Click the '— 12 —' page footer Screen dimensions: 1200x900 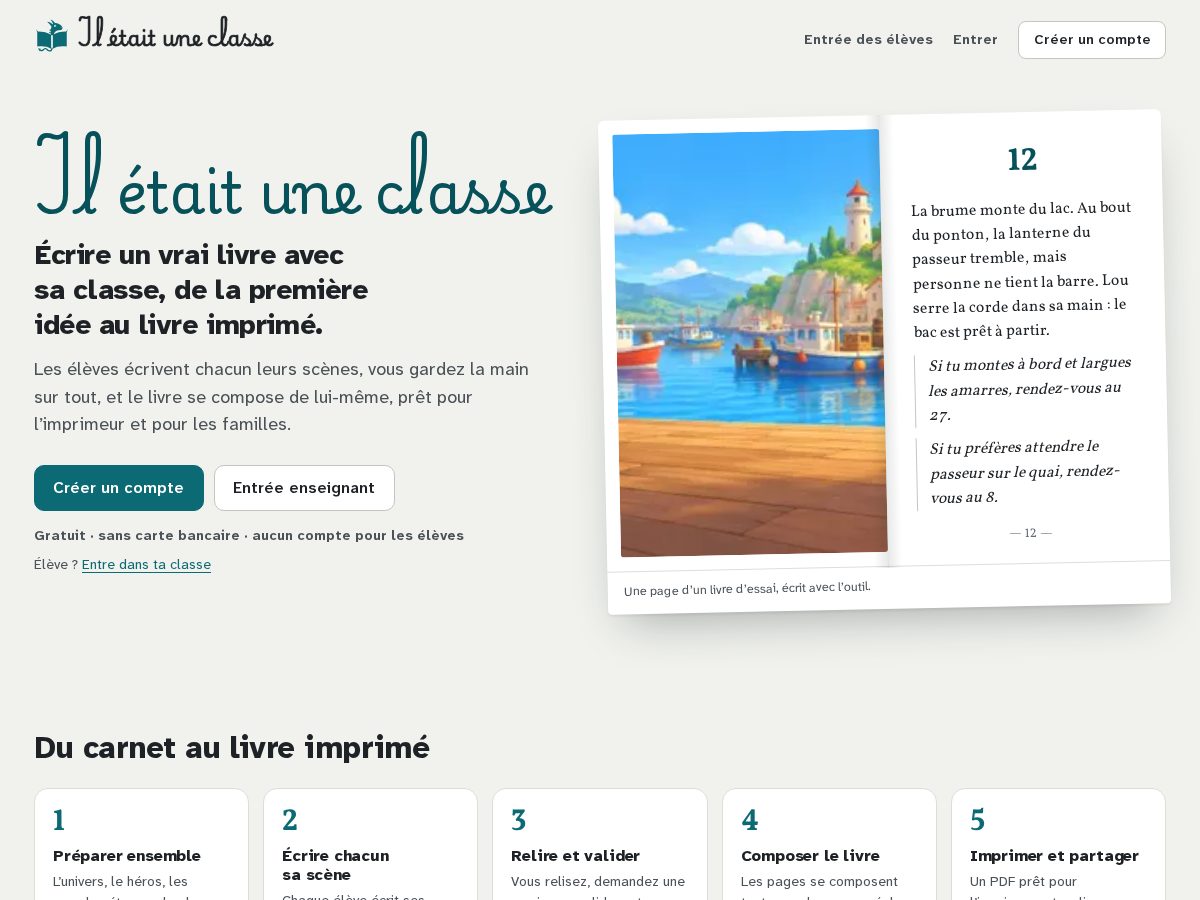pos(1031,533)
